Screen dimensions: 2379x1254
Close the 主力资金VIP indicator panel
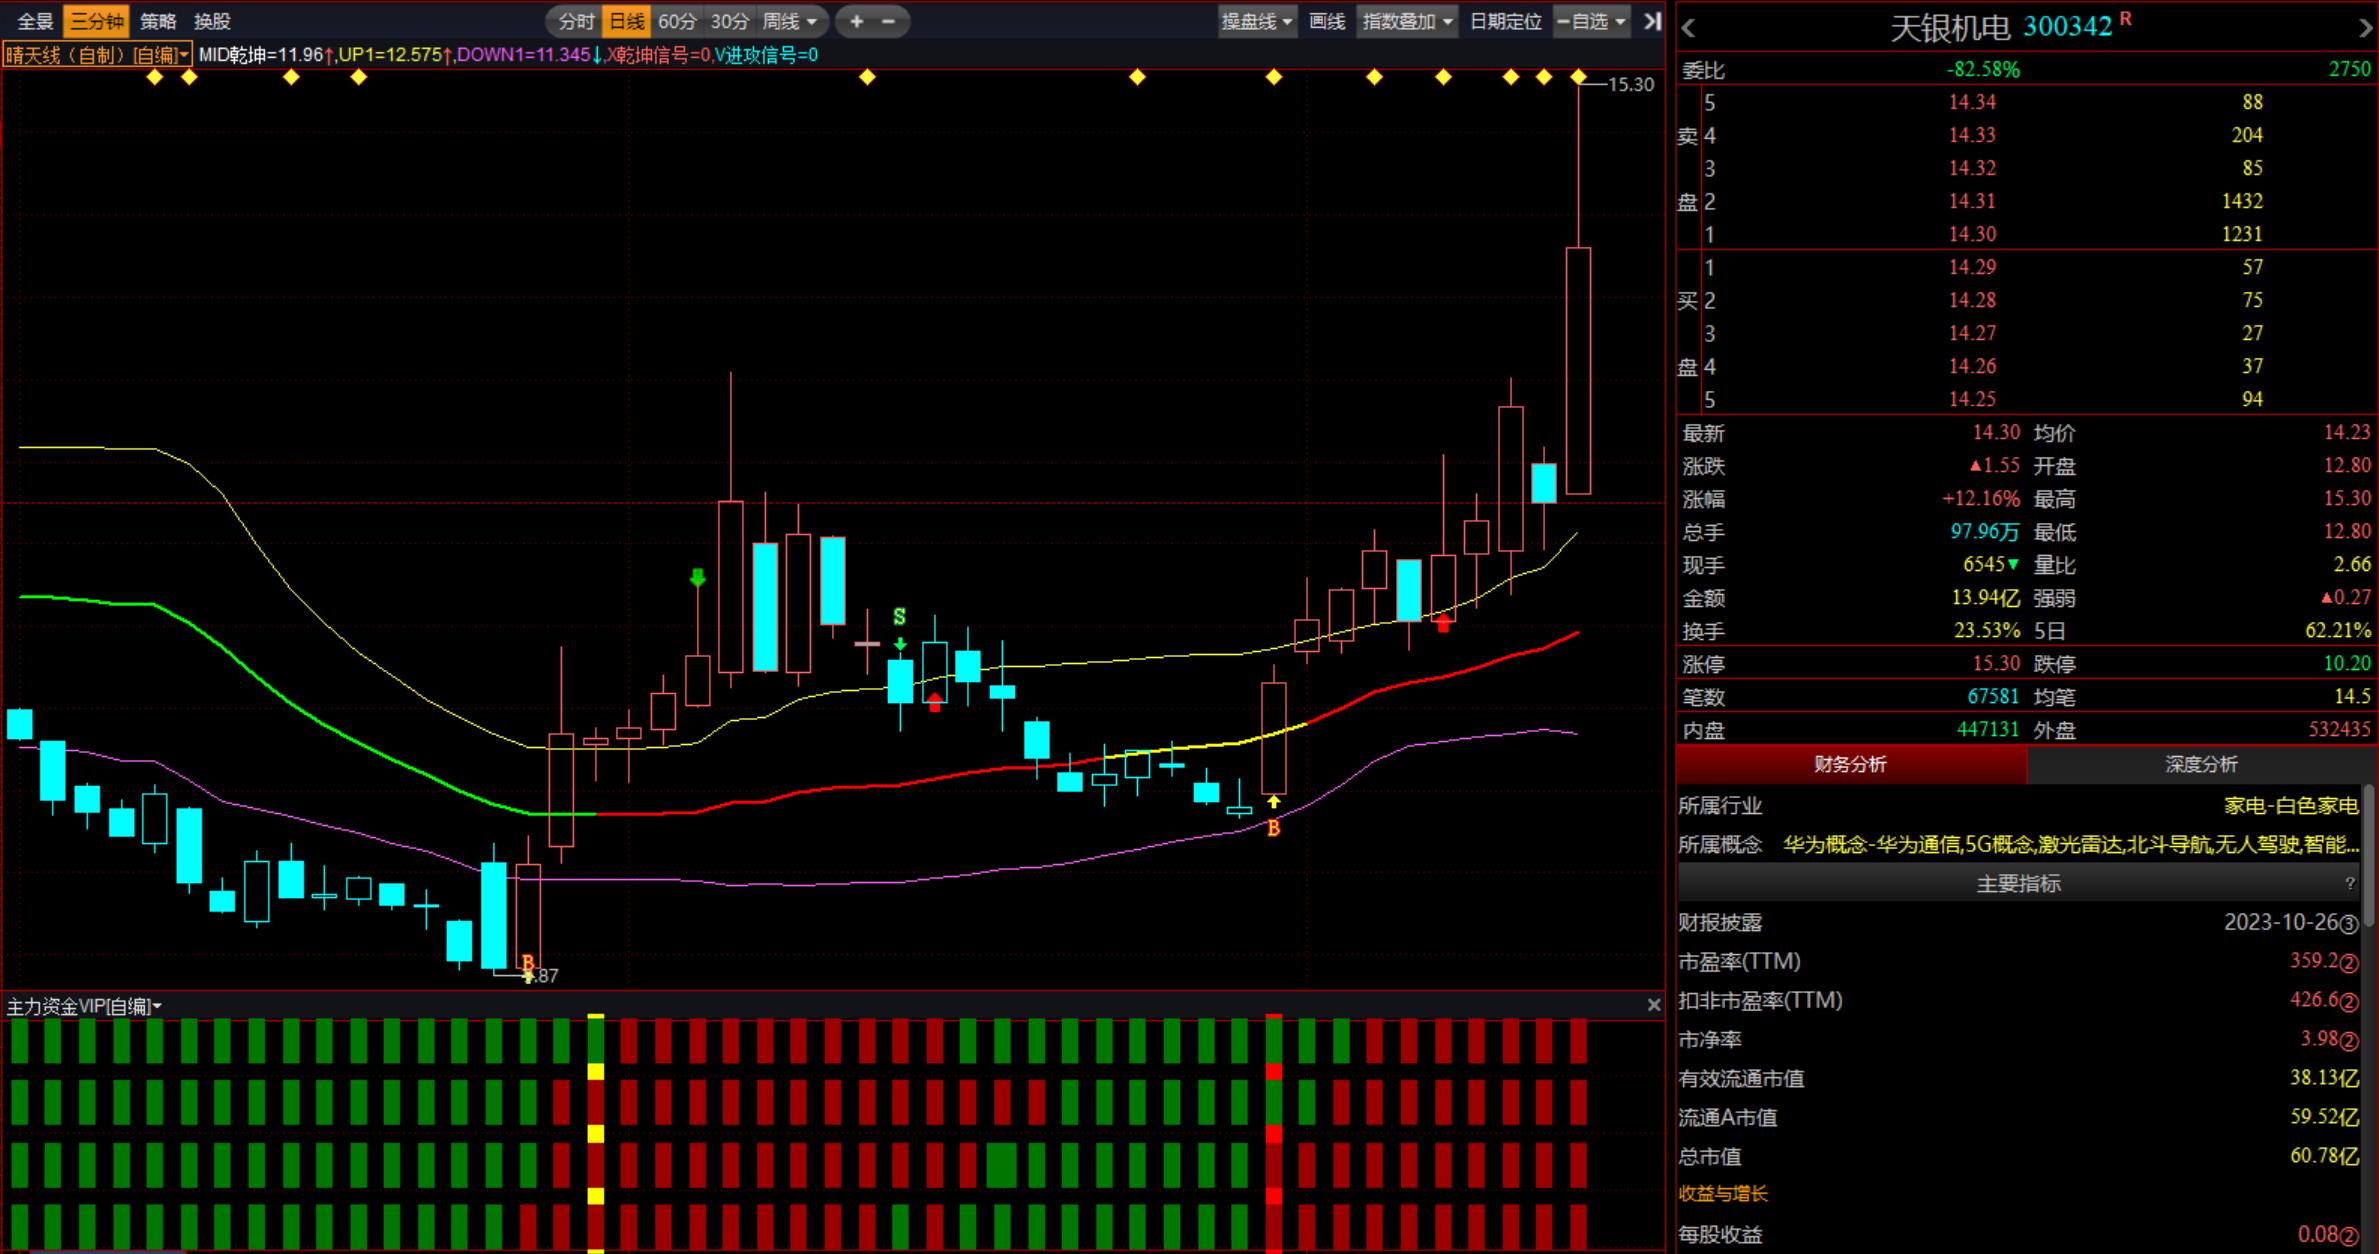pos(1653,1005)
